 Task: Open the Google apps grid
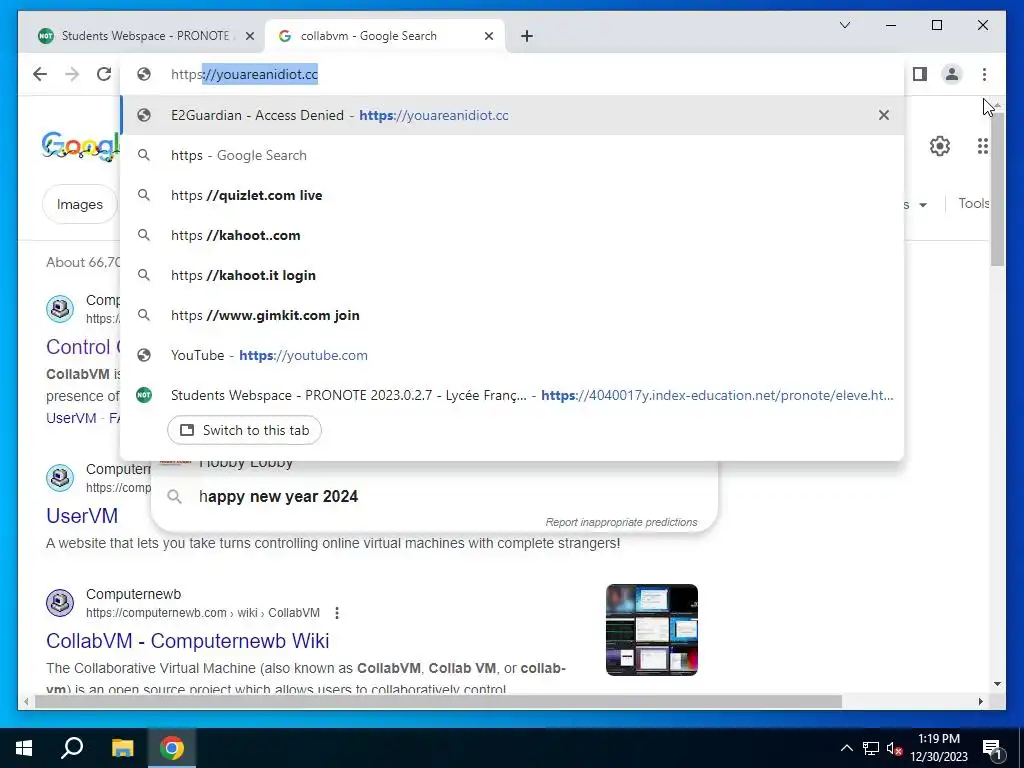point(982,146)
